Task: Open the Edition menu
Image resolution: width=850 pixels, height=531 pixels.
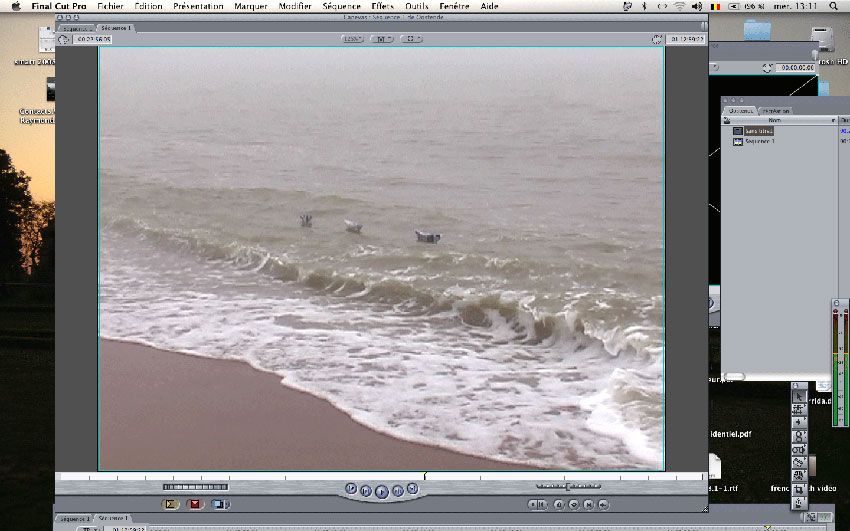Action: (148, 6)
